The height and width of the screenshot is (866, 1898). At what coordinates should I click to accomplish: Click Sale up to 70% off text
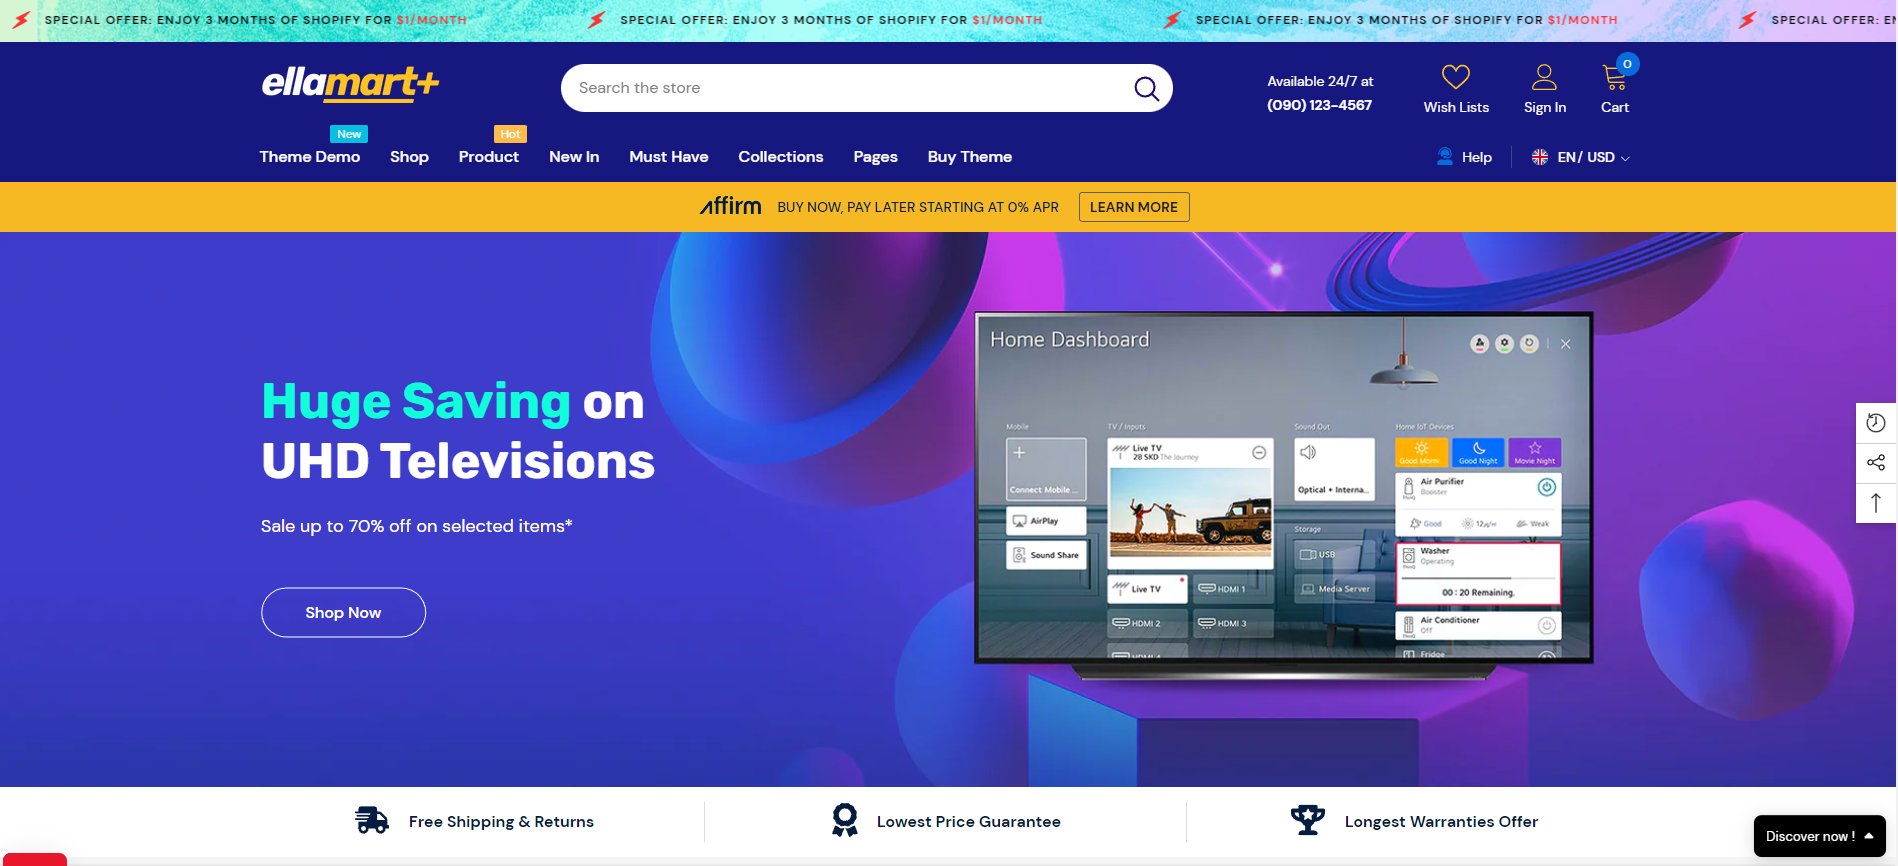(x=417, y=526)
